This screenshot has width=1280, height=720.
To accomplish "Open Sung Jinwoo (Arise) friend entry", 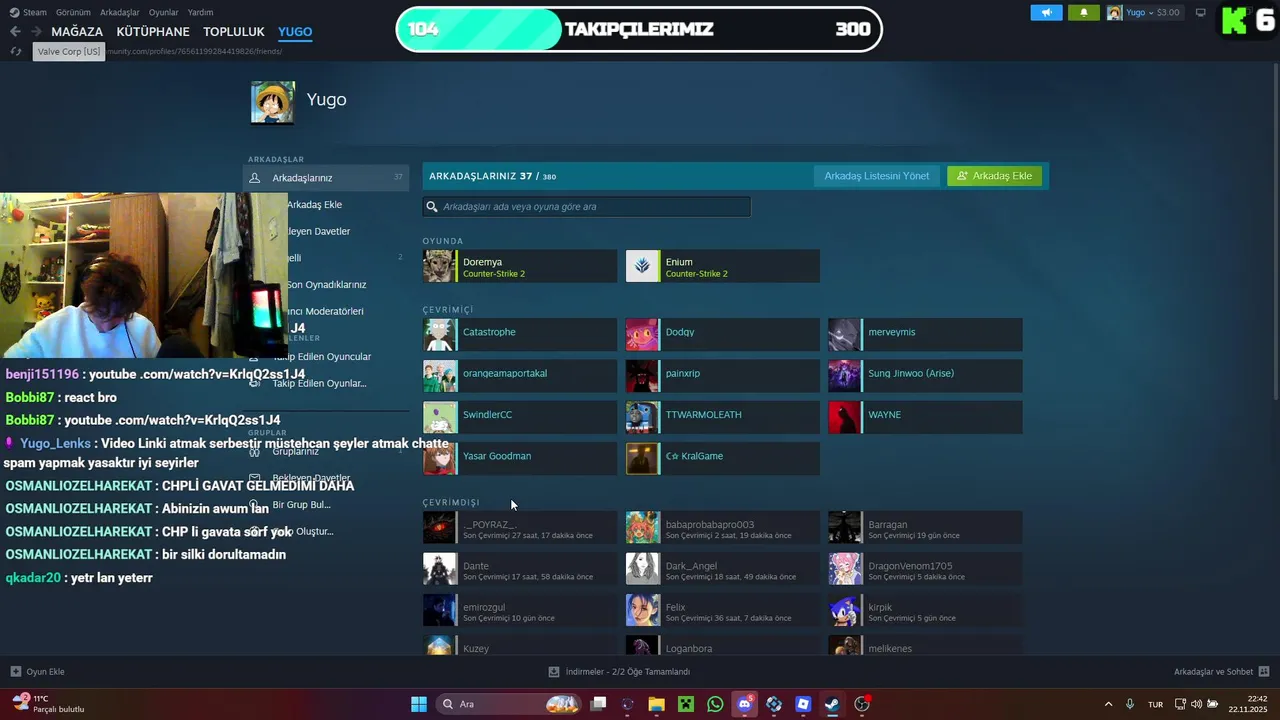I will coord(925,375).
